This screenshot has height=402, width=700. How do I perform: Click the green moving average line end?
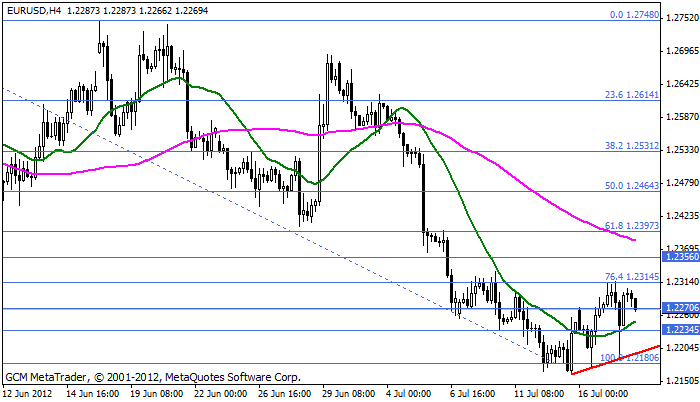[x=633, y=322]
